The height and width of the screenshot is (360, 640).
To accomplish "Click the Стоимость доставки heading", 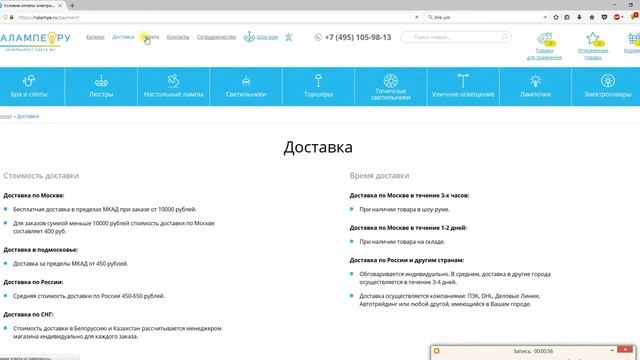I will (41, 176).
